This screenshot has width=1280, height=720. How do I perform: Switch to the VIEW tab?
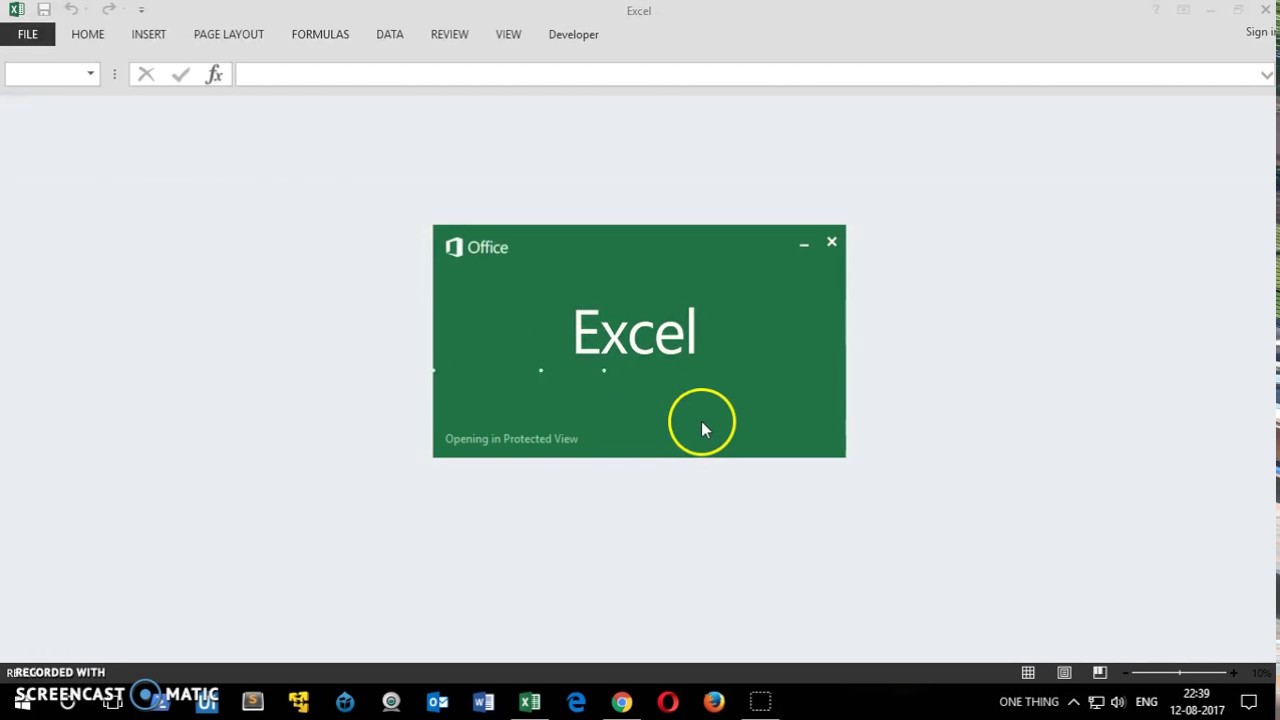[508, 34]
